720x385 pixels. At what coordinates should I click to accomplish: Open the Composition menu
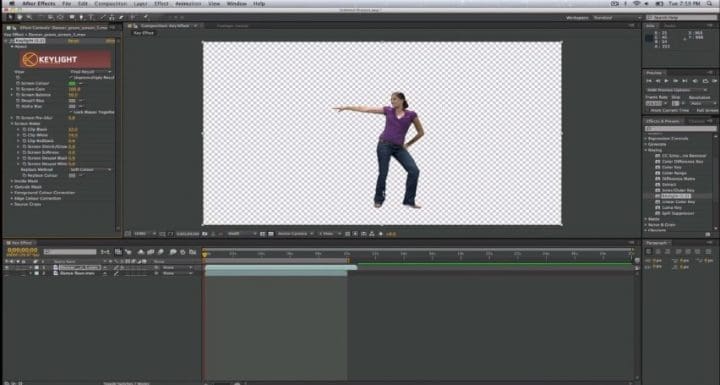[x=111, y=4]
